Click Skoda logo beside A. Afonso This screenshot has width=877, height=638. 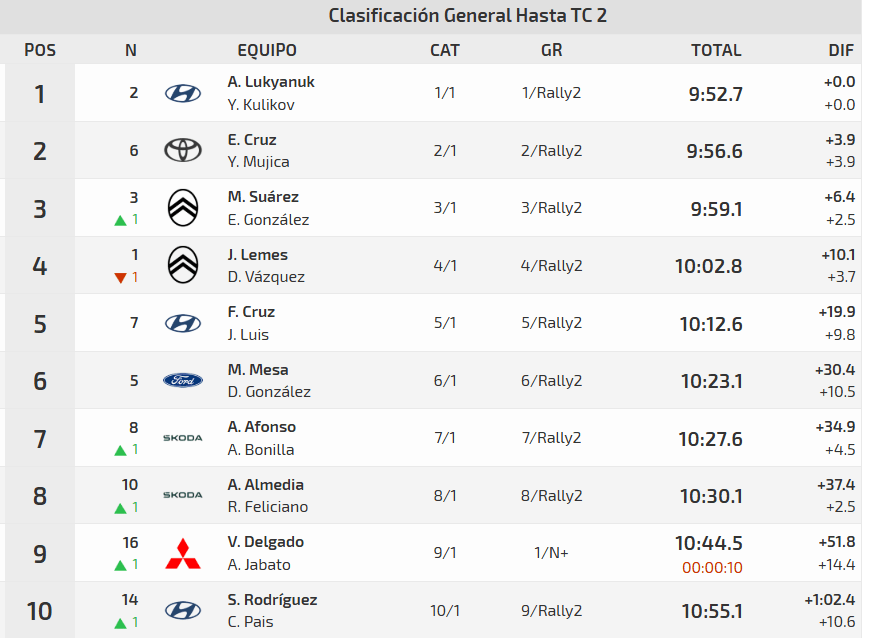pos(182,438)
